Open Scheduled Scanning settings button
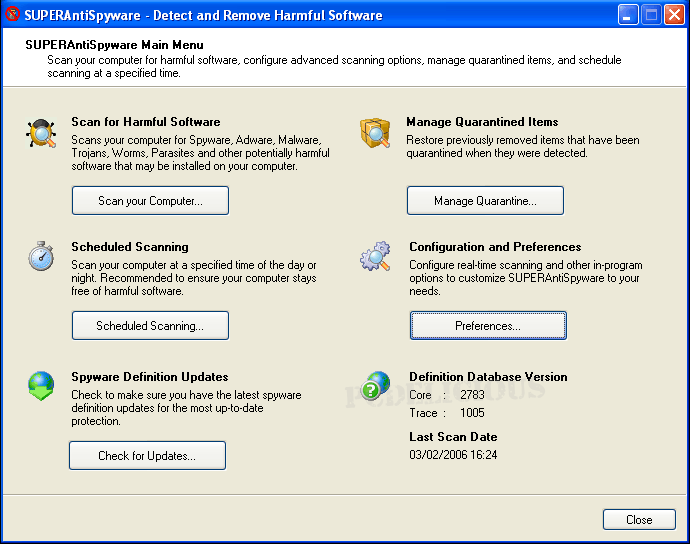 tap(150, 326)
